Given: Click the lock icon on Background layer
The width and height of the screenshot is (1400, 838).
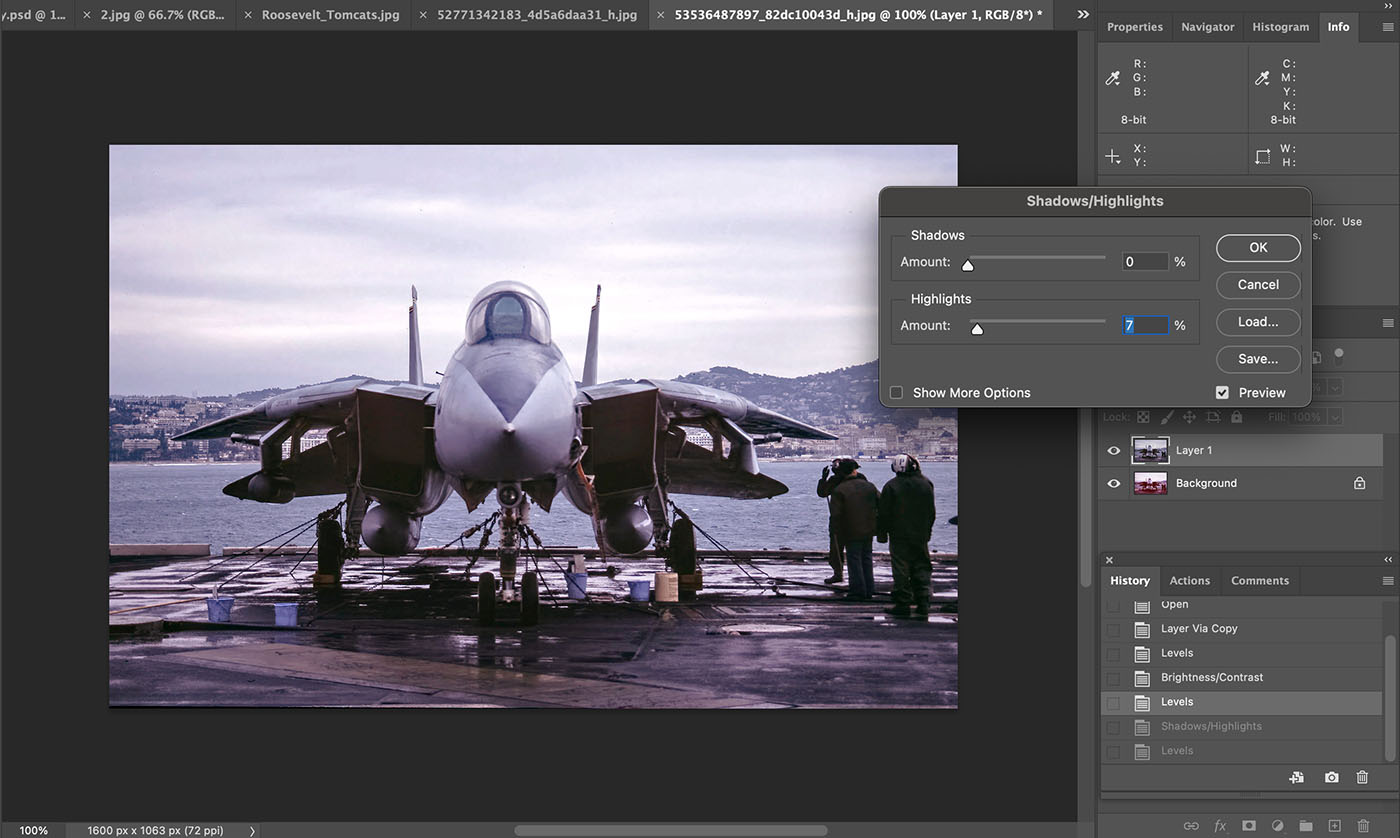Looking at the screenshot, I should pyautogui.click(x=1359, y=483).
